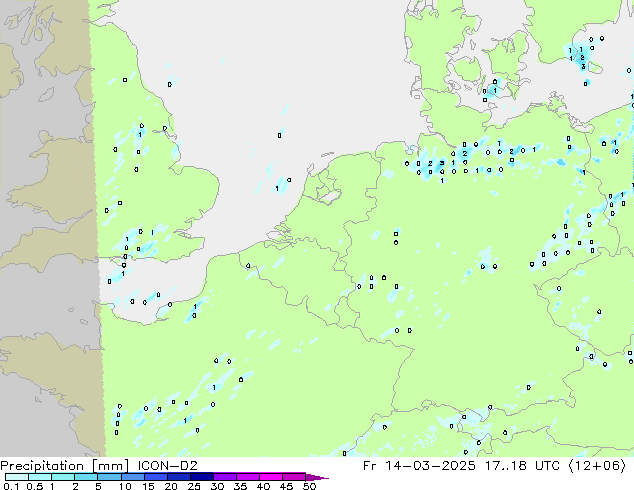Click the 'ICON-D2' model label
This screenshot has width=634, height=490.
click(168, 466)
